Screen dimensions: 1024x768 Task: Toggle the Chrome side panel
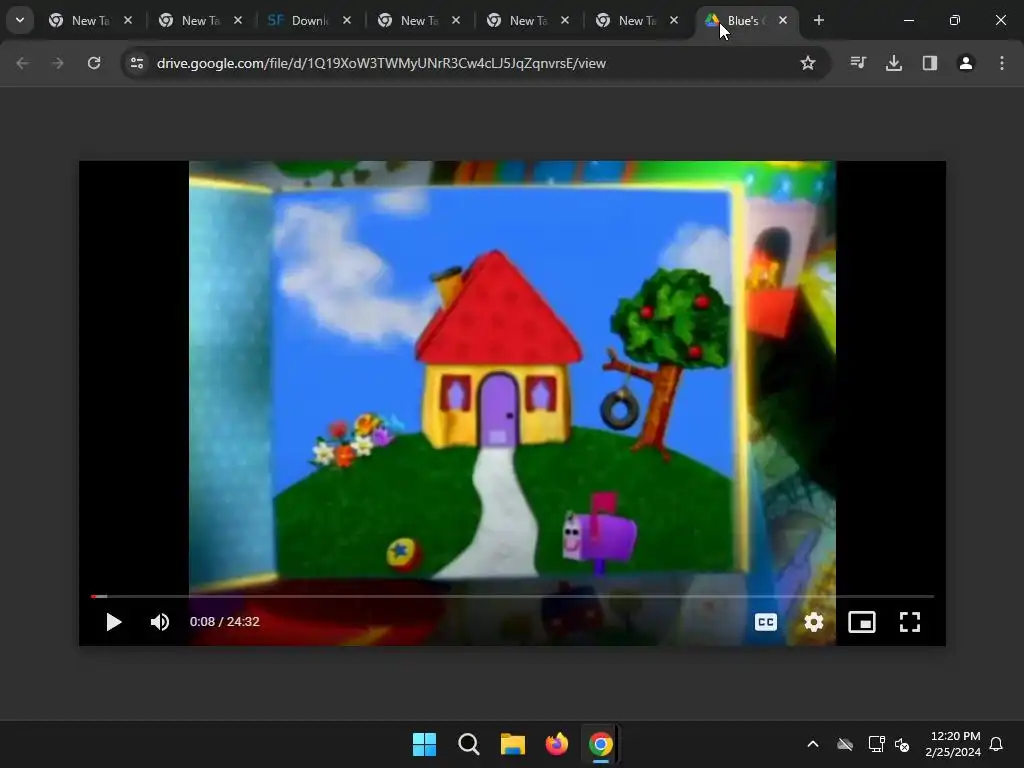tap(930, 63)
